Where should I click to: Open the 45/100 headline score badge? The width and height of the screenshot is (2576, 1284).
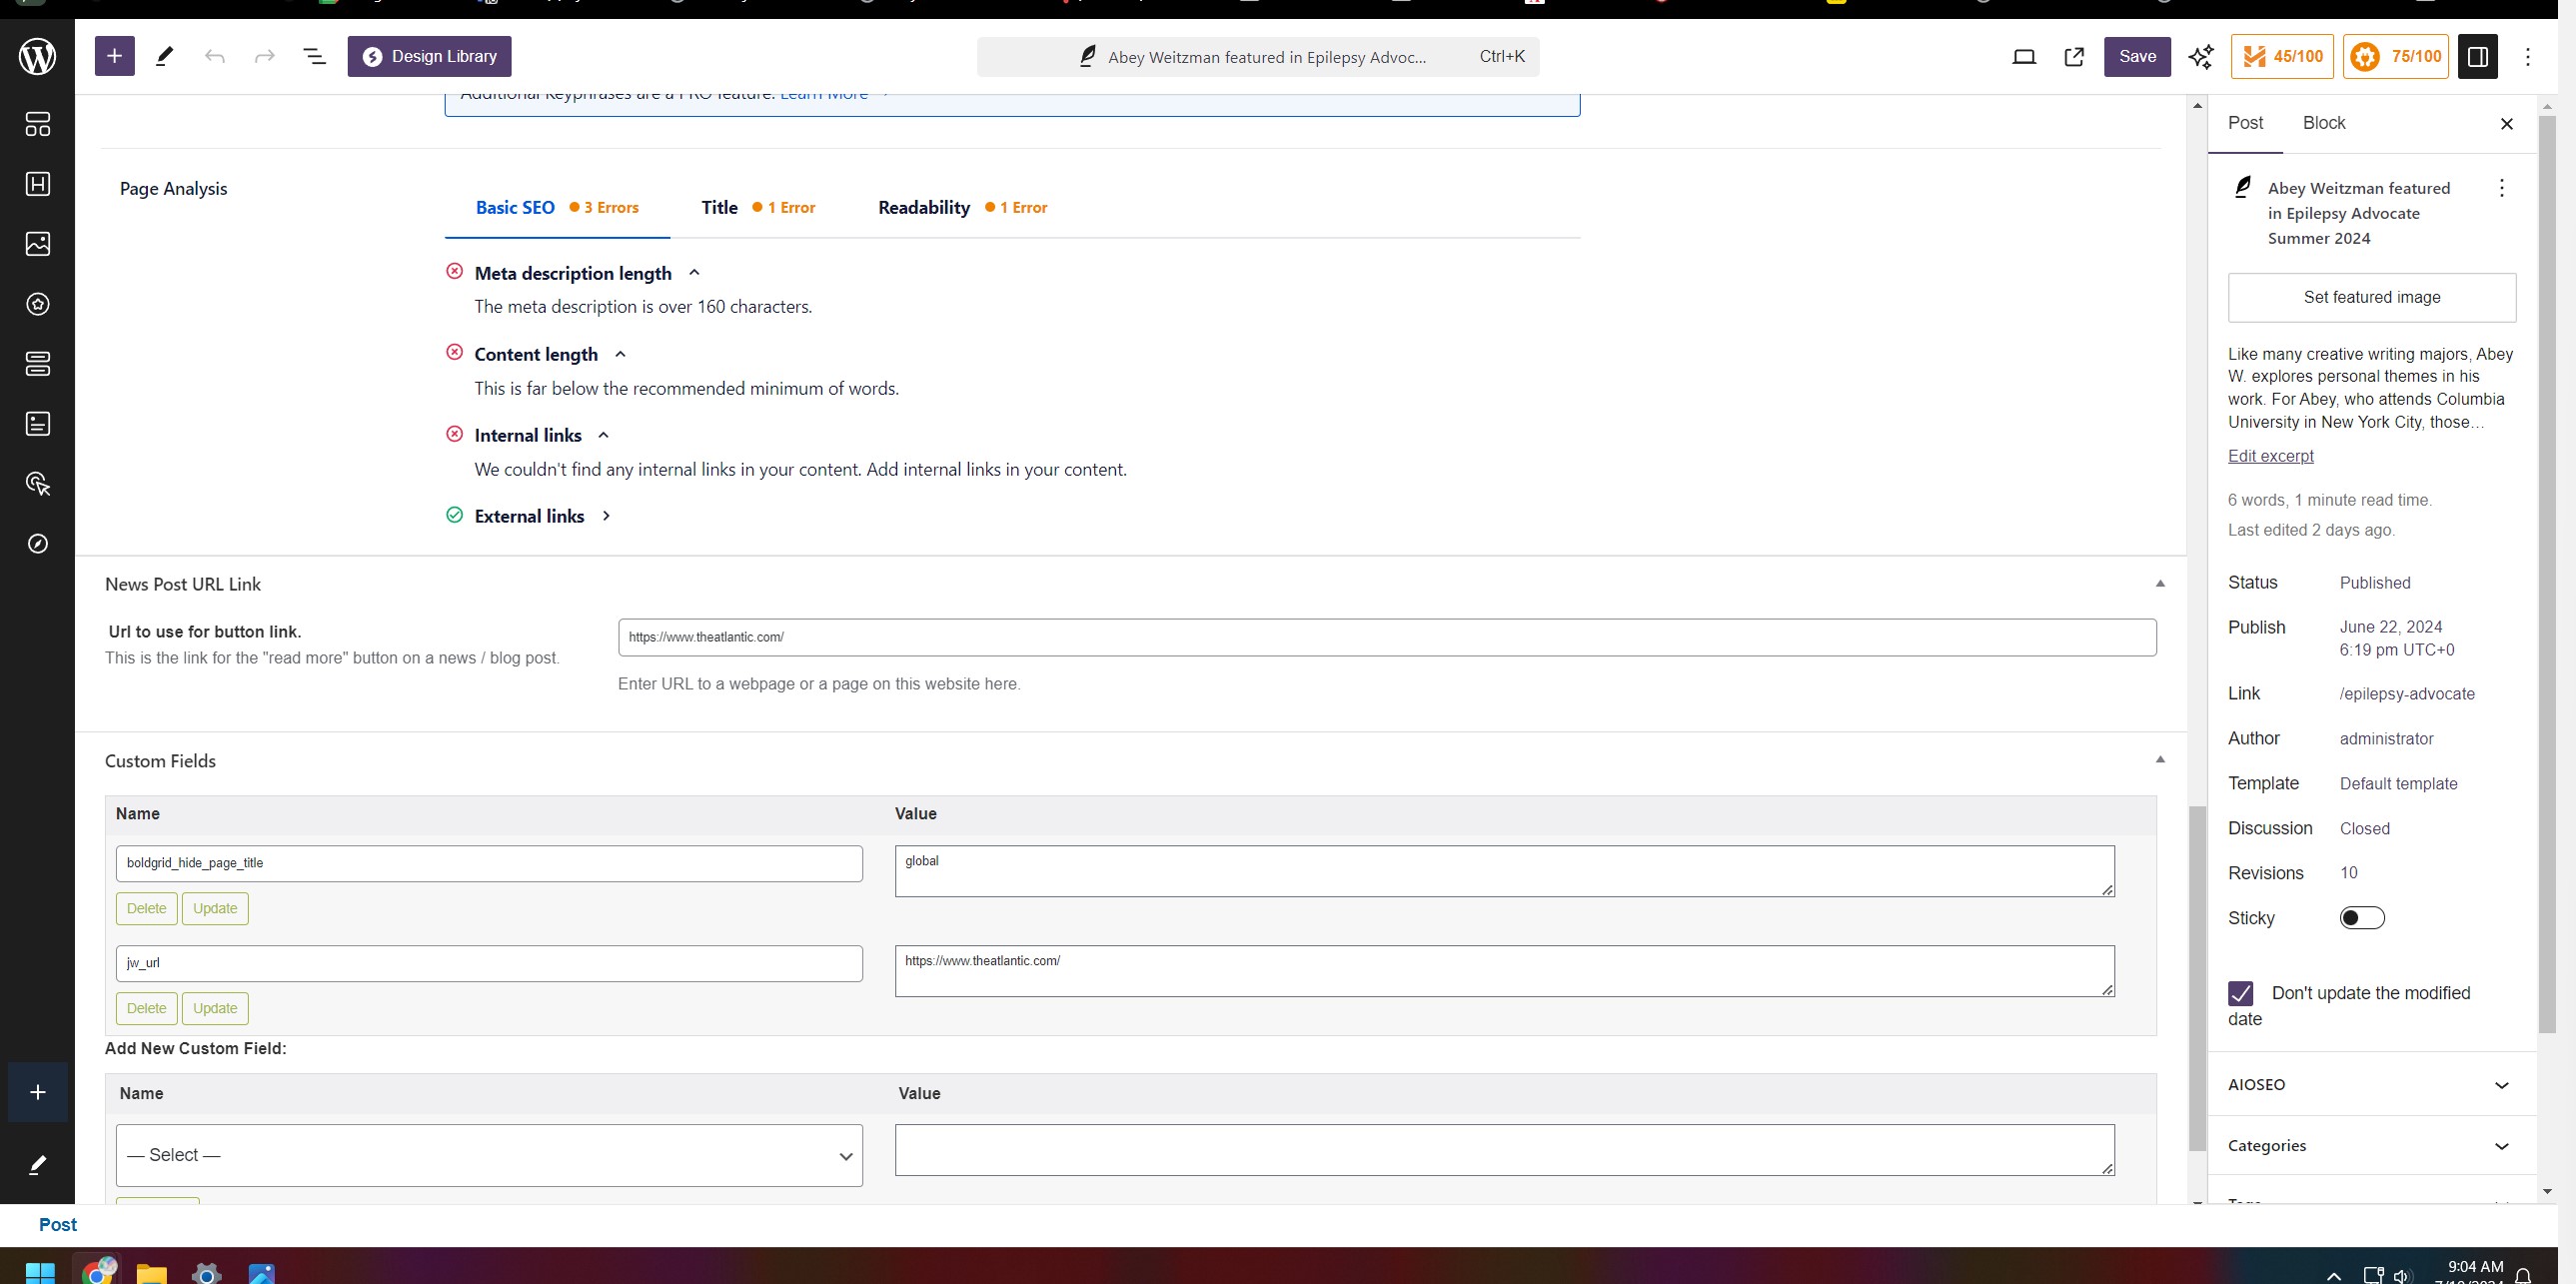click(x=2282, y=57)
